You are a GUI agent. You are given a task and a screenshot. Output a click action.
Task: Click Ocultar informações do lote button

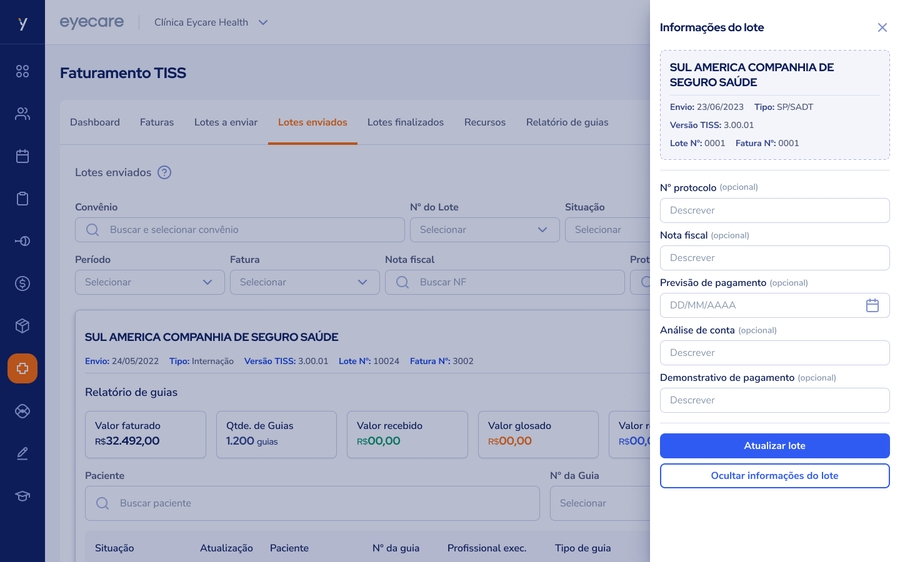coord(774,476)
